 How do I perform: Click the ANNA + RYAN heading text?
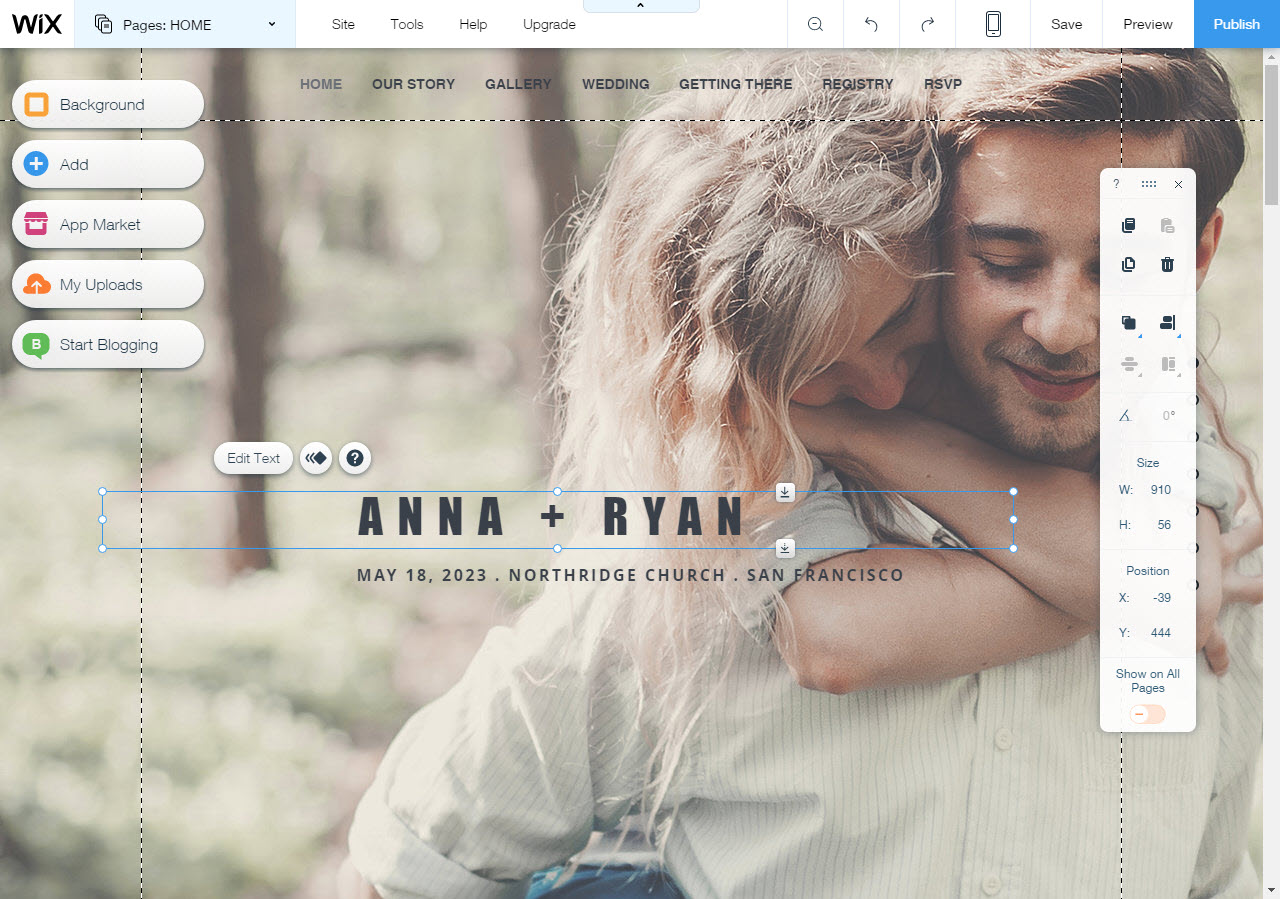552,518
